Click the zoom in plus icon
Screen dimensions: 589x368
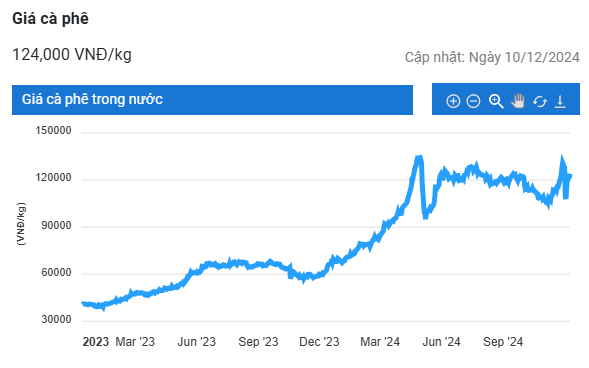pos(453,101)
